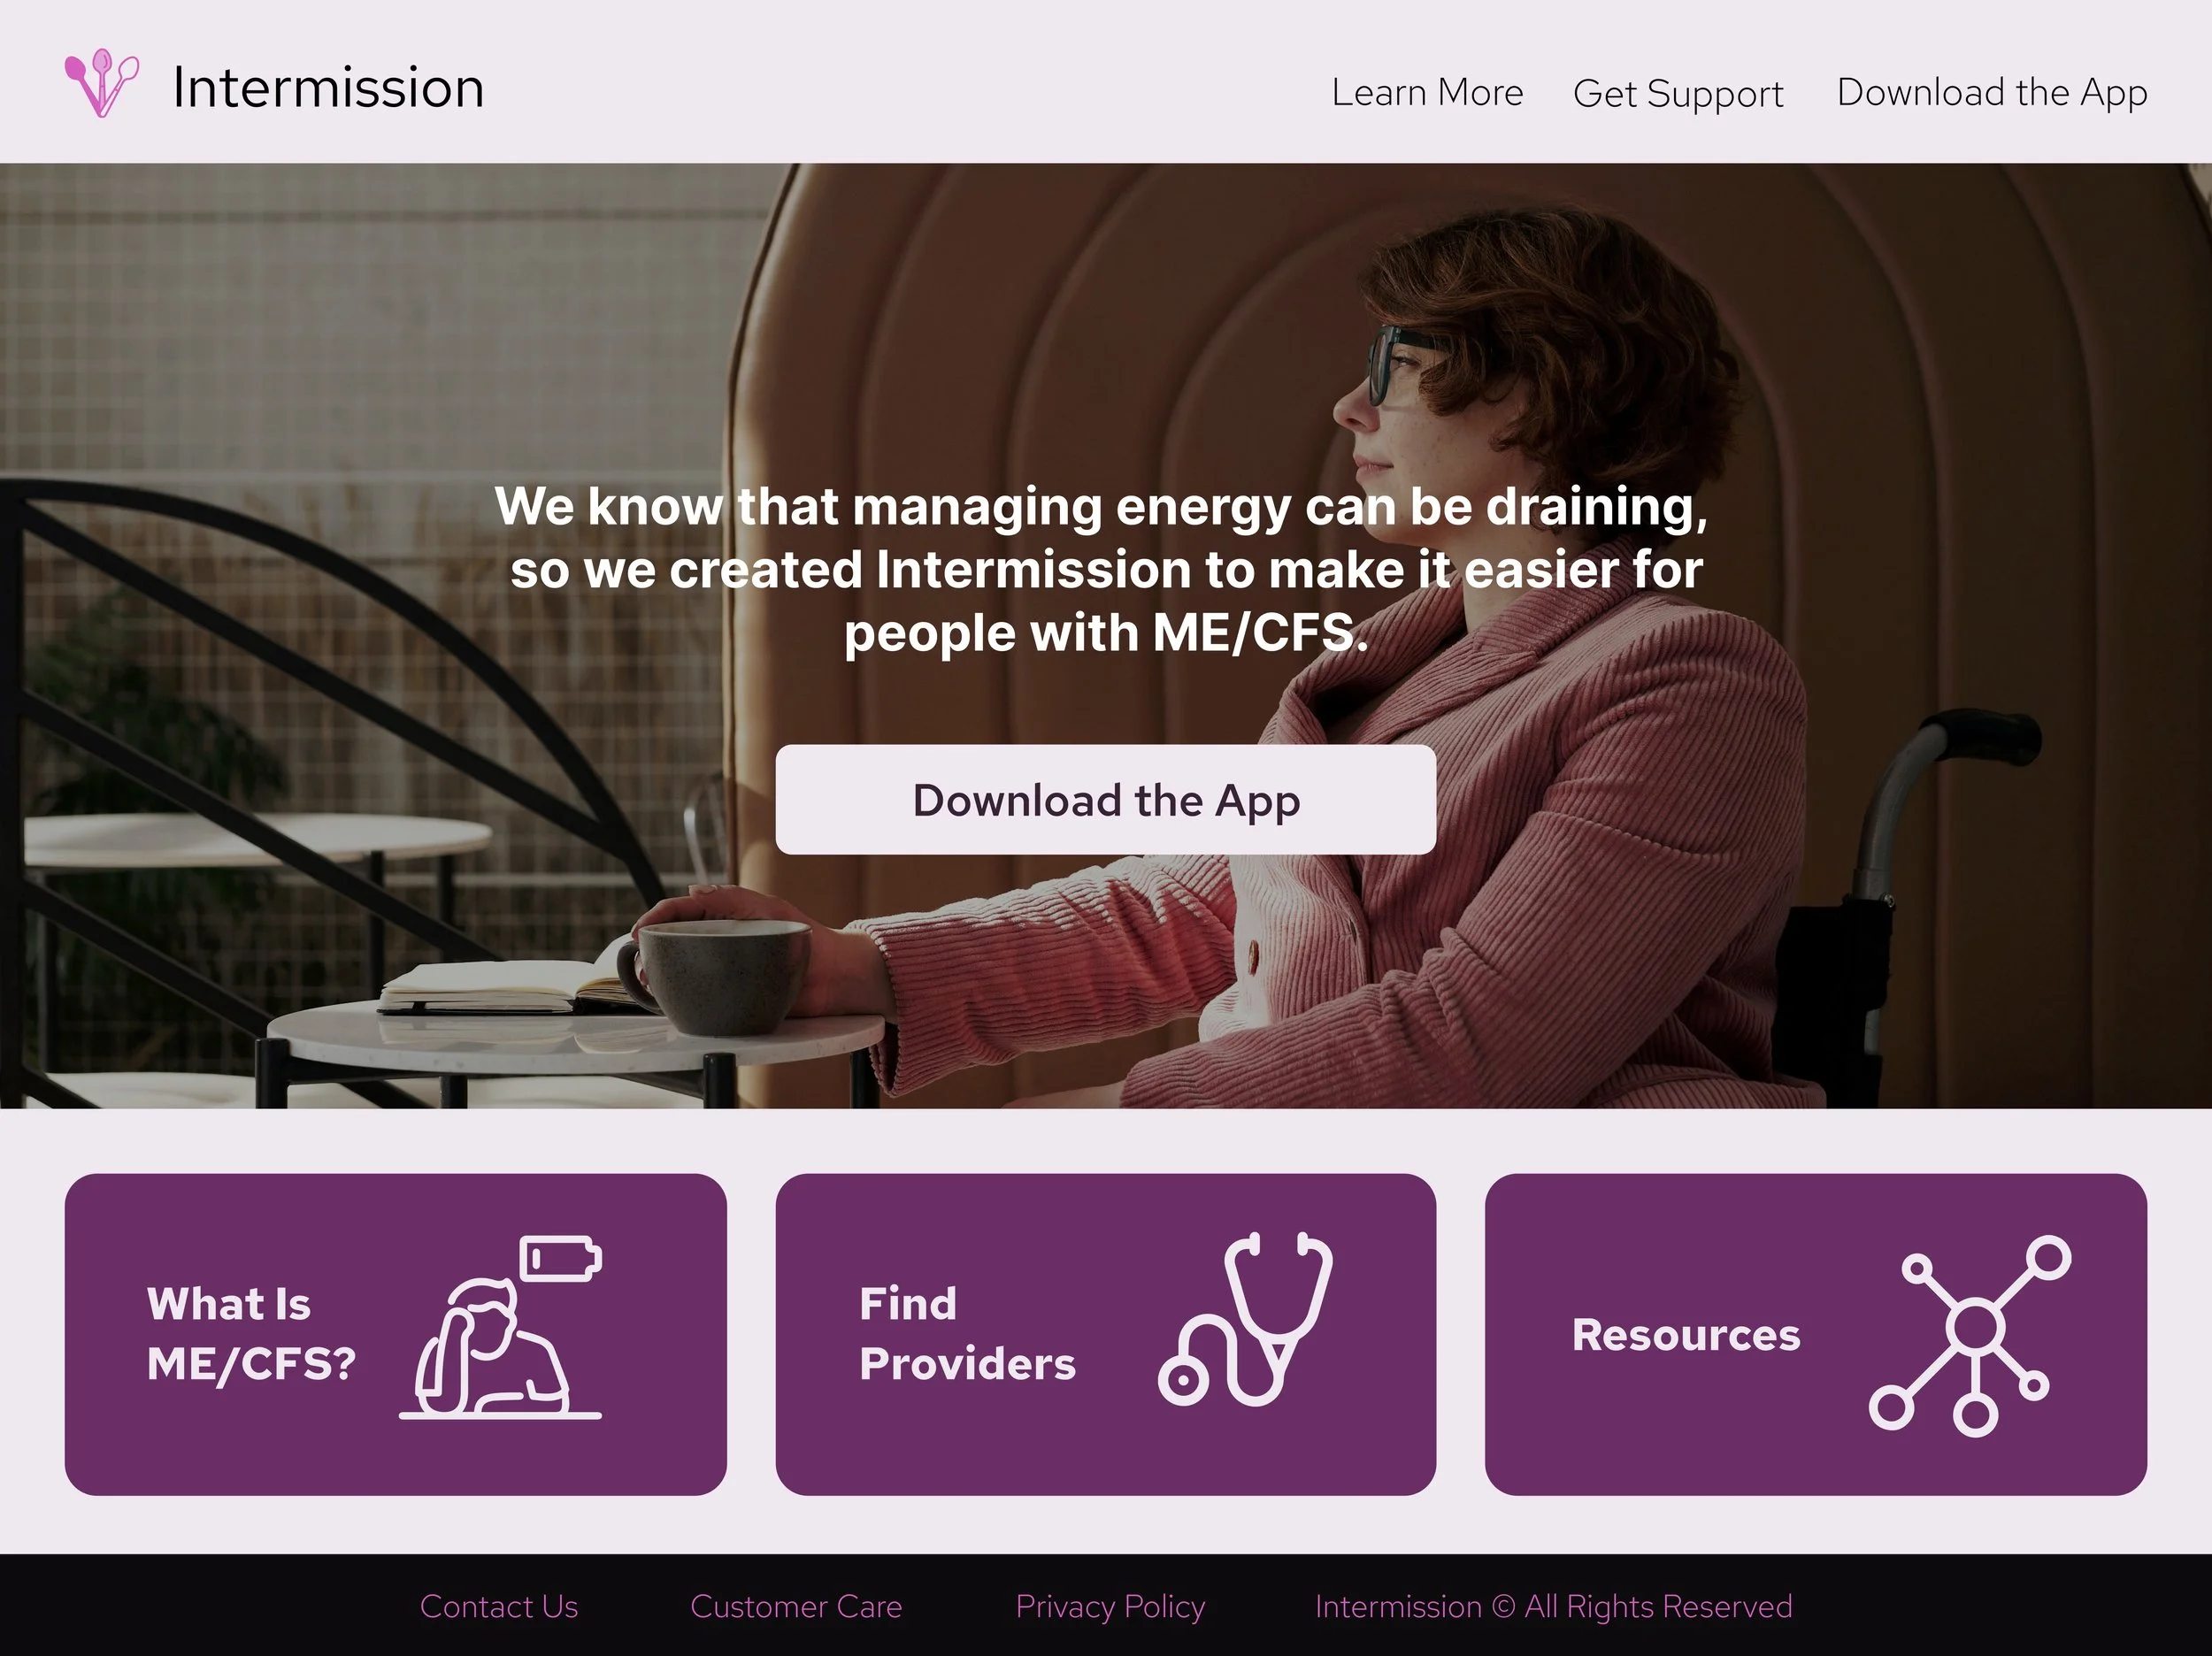2212x1656 pixels.
Task: Open the What Is ME/CFS? card title
Action: [x=251, y=1334]
